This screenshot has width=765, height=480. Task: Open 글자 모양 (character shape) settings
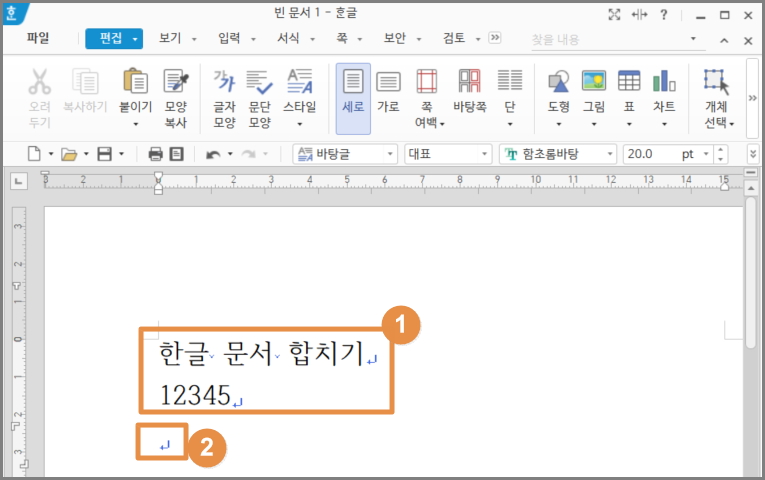224,98
